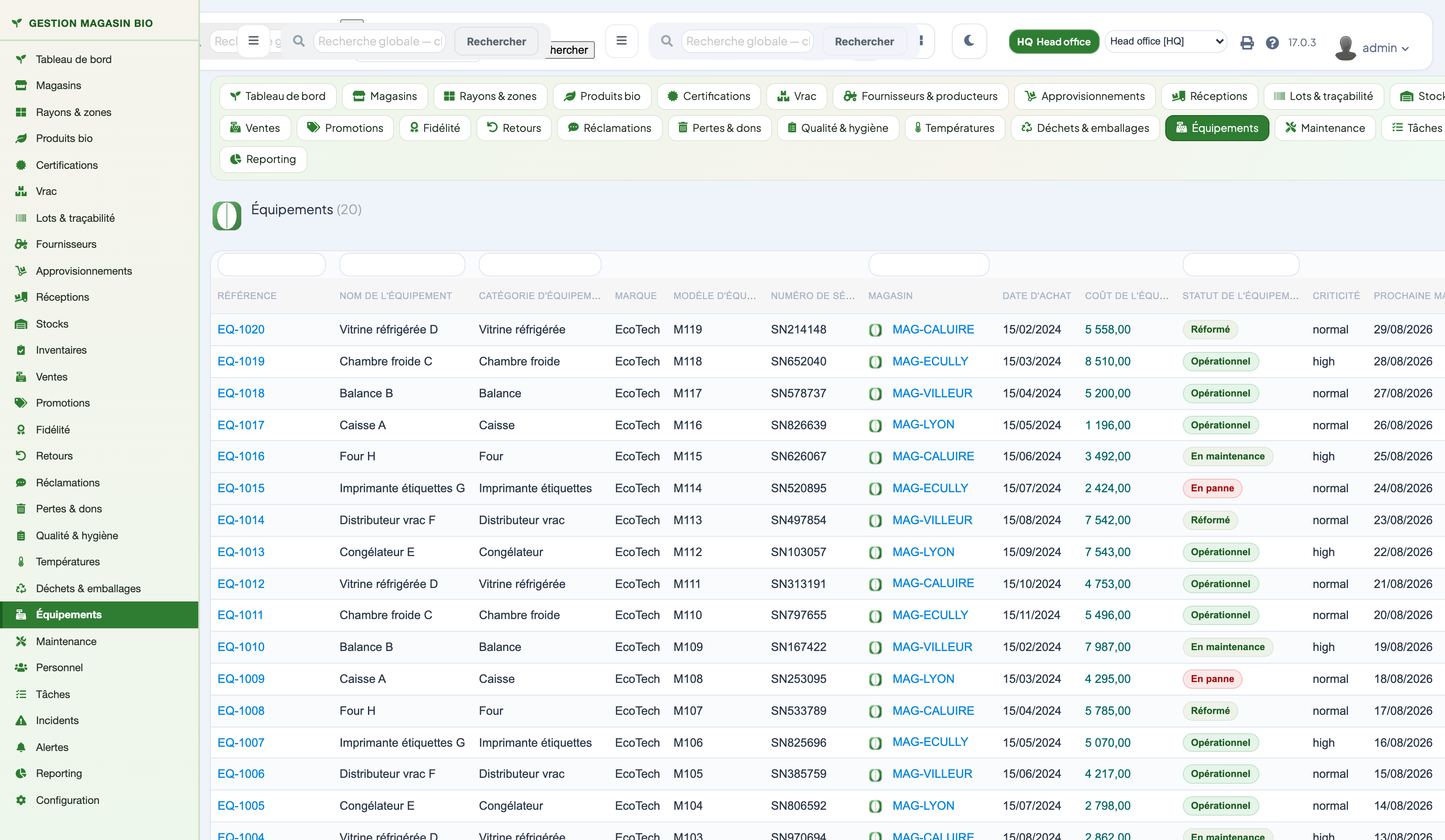The height and width of the screenshot is (840, 1445).
Task: Click Congélateur E name in EQ-1013 row
Action: [x=377, y=552]
